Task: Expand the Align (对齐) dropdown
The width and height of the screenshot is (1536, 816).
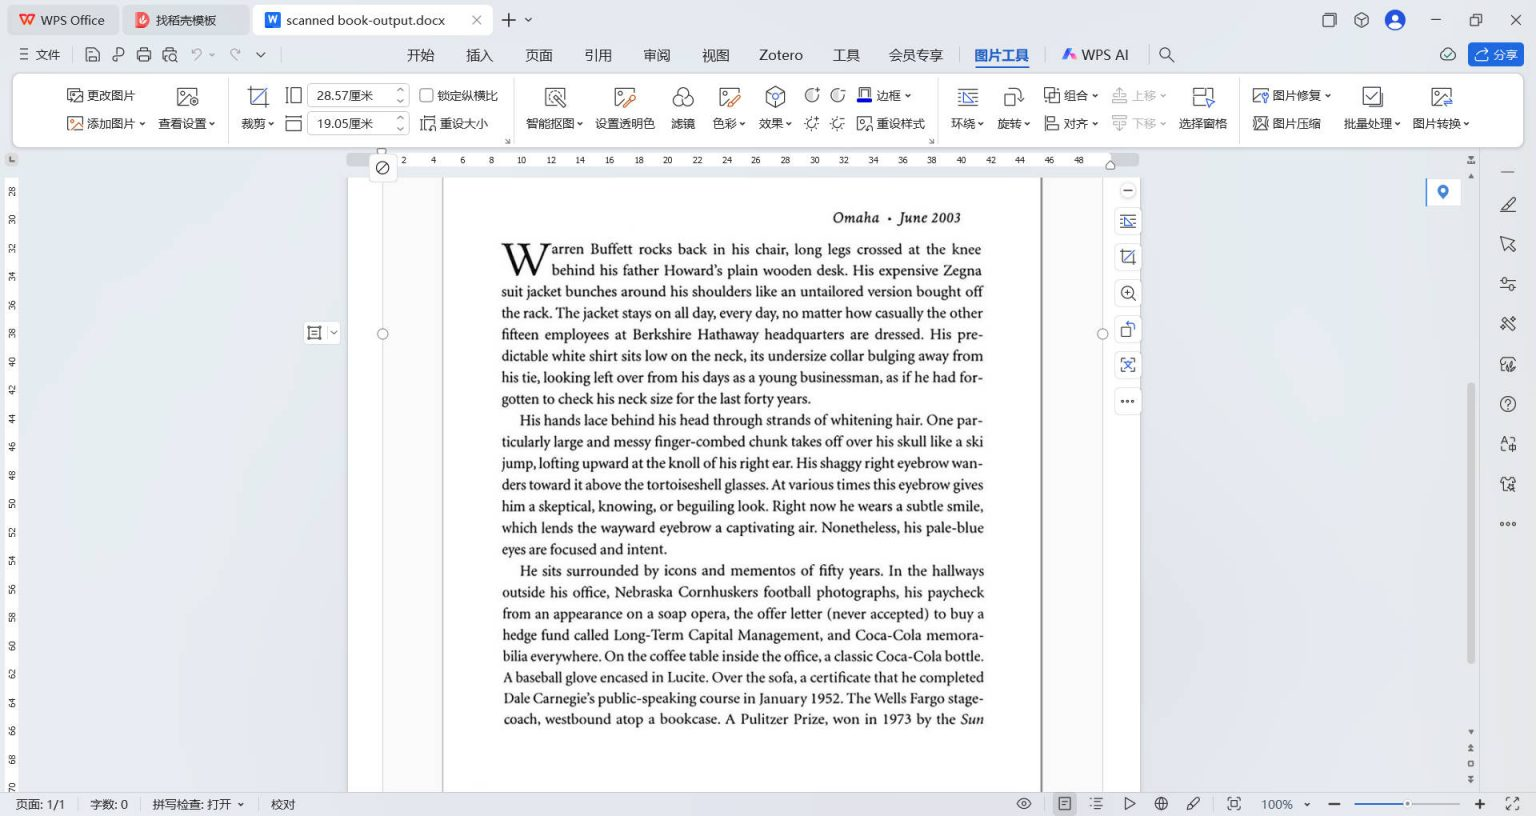Action: coord(1095,124)
